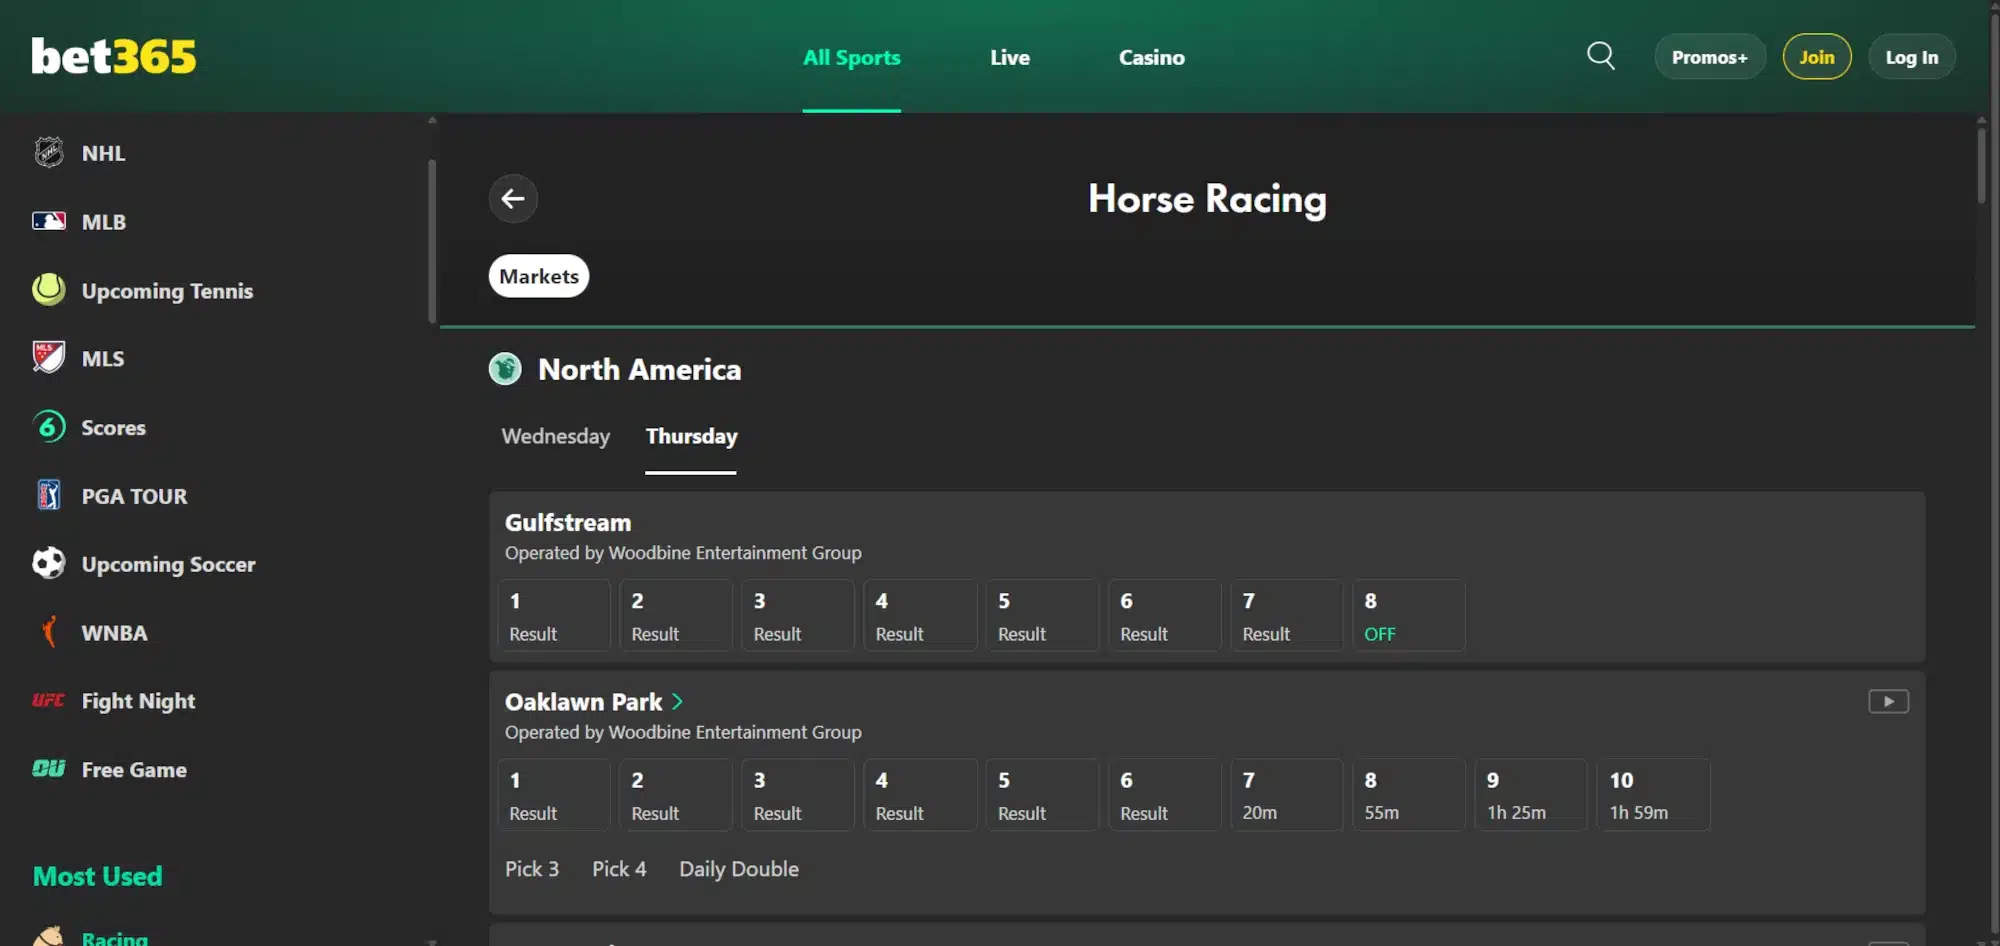Open MLS in the sidebar
This screenshot has height=946, width=2000.
coord(103,358)
